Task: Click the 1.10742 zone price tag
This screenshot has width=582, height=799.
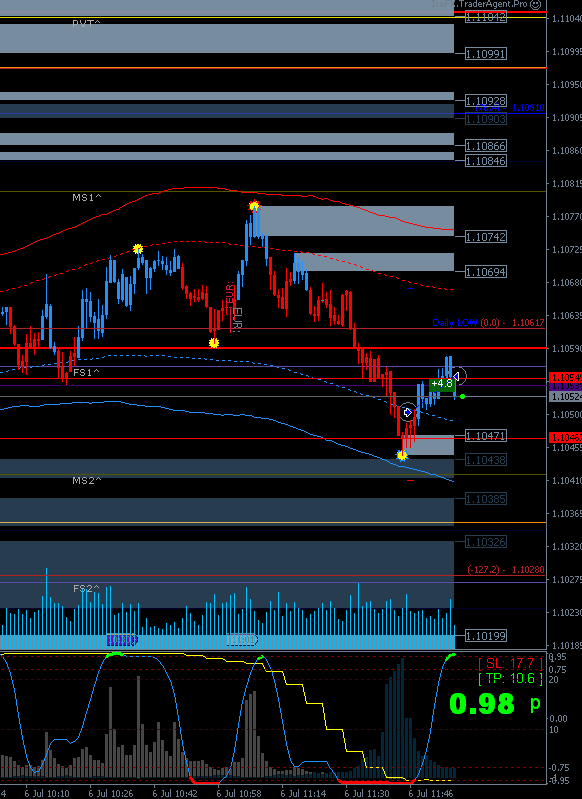Action: 486,236
